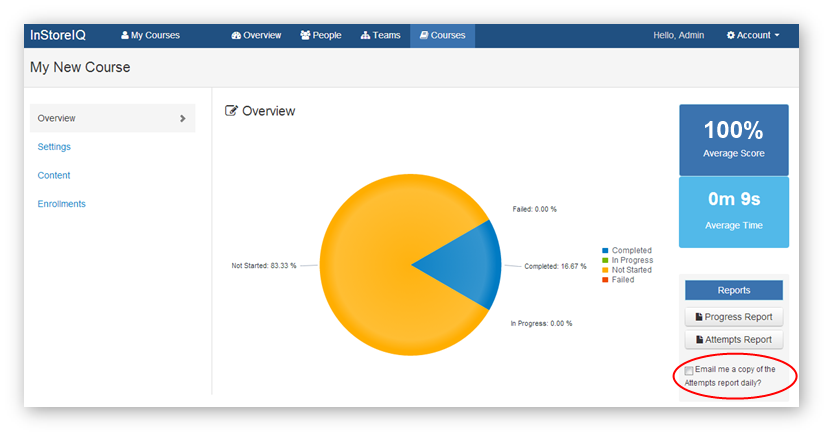Click the chevron arrow on Overview sidebar item
The width and height of the screenshot is (829, 437).
point(183,118)
